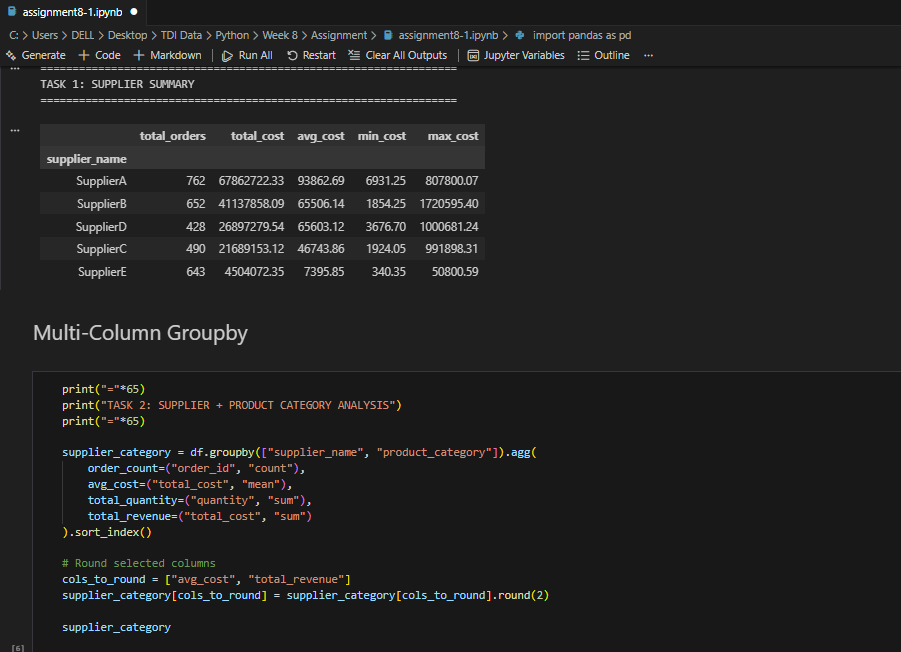
Task: Show the notebook Outline
Action: [603, 56]
